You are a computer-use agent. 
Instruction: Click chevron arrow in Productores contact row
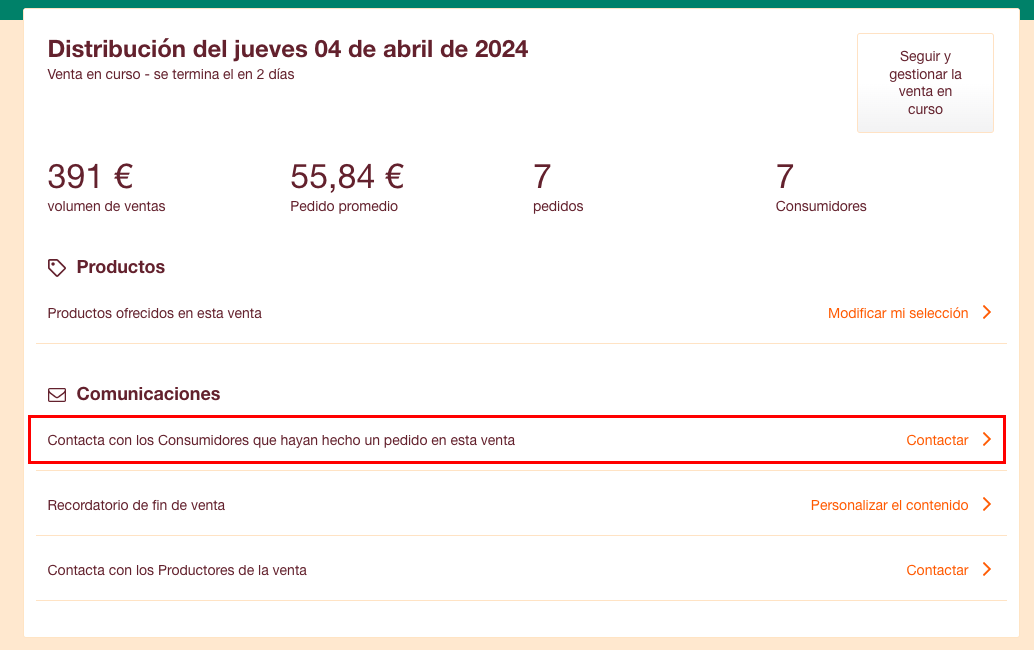987,570
